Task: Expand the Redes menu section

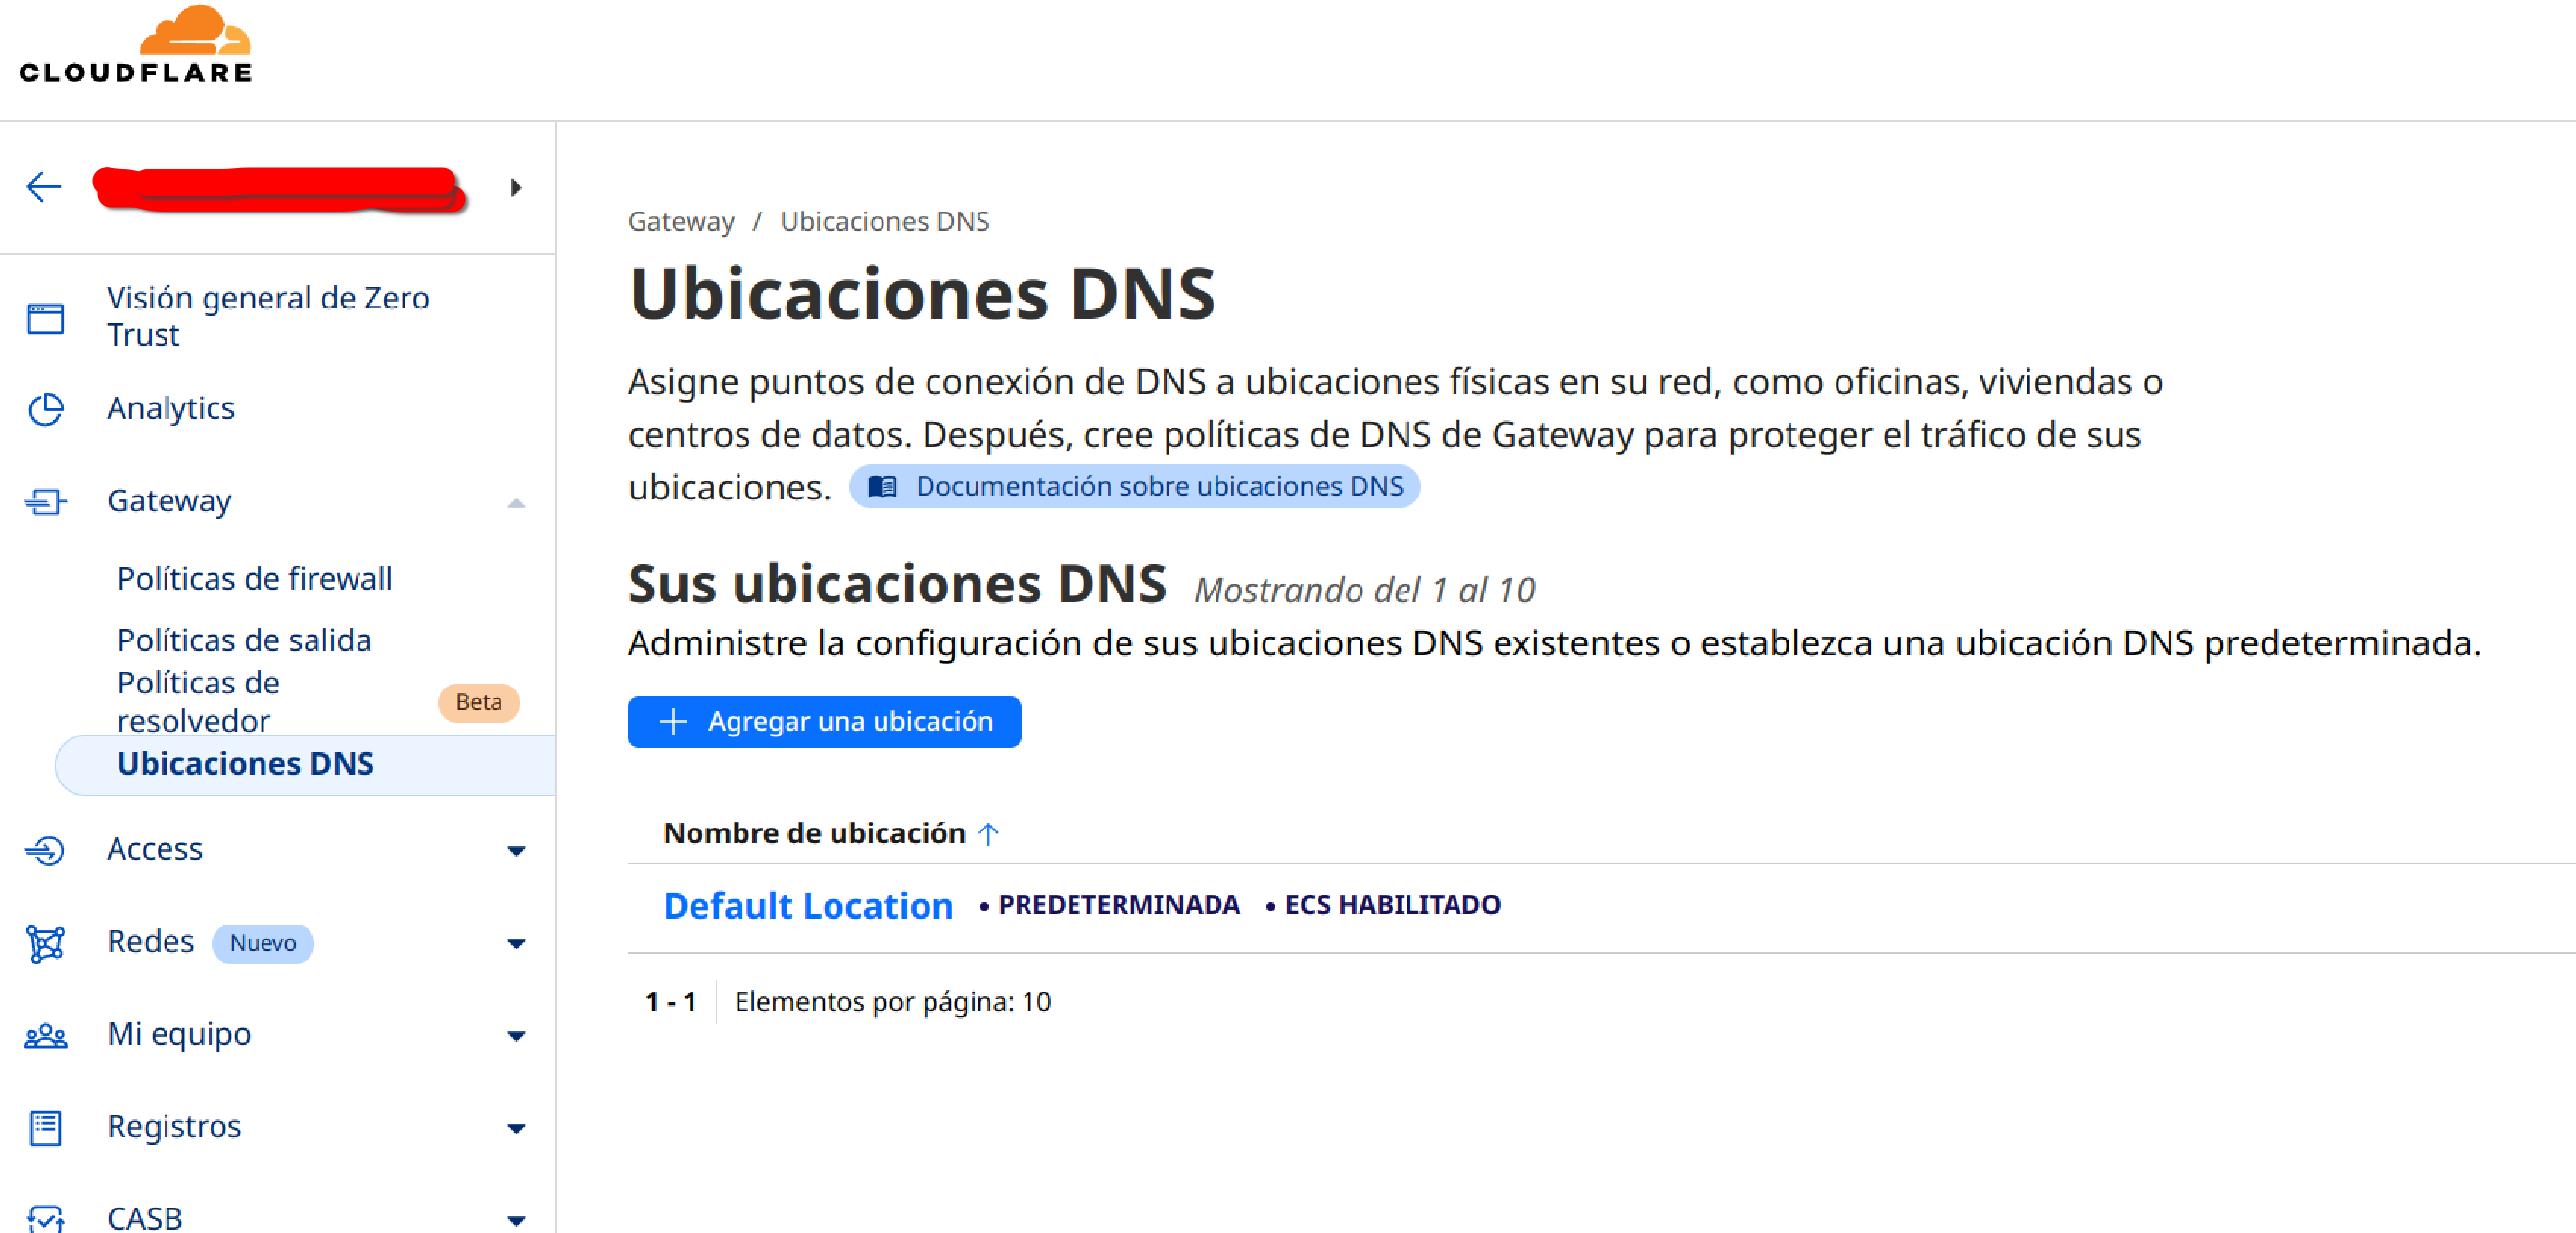Action: pyautogui.click(x=516, y=944)
